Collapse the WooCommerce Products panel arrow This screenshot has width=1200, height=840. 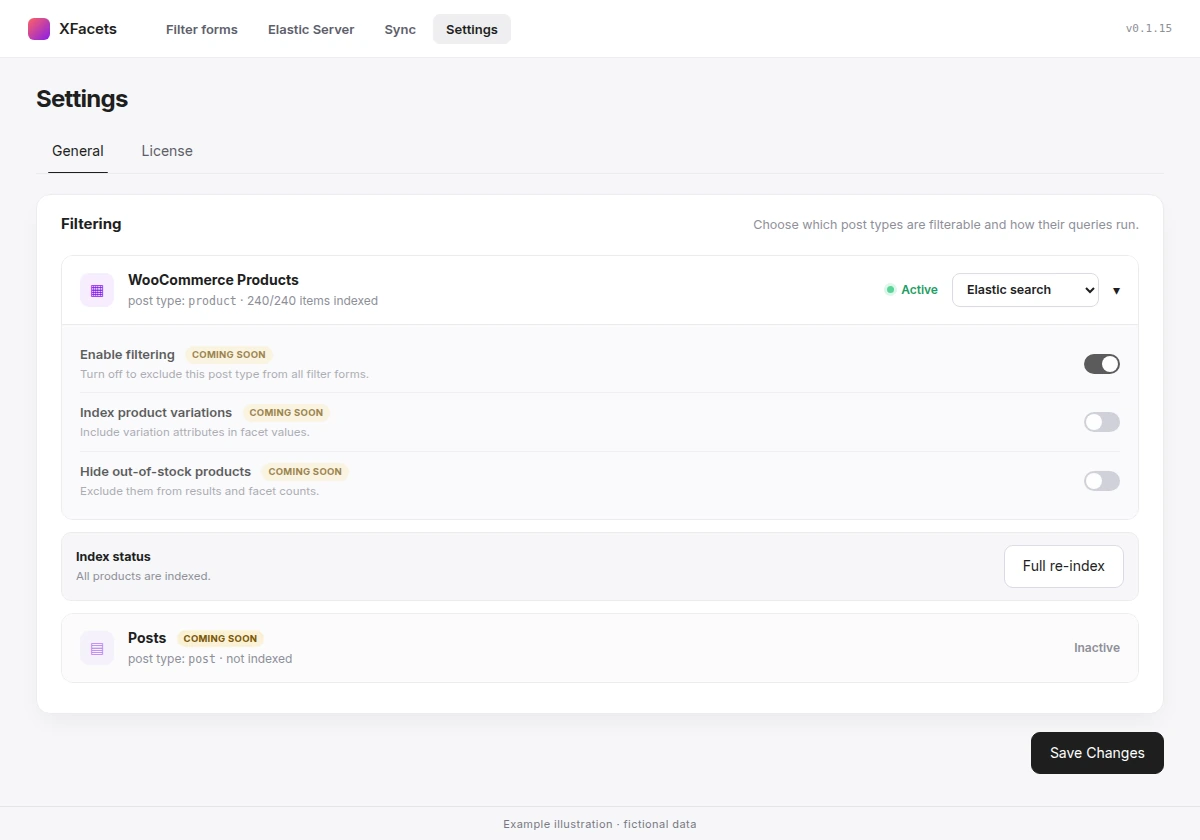[x=1116, y=291]
